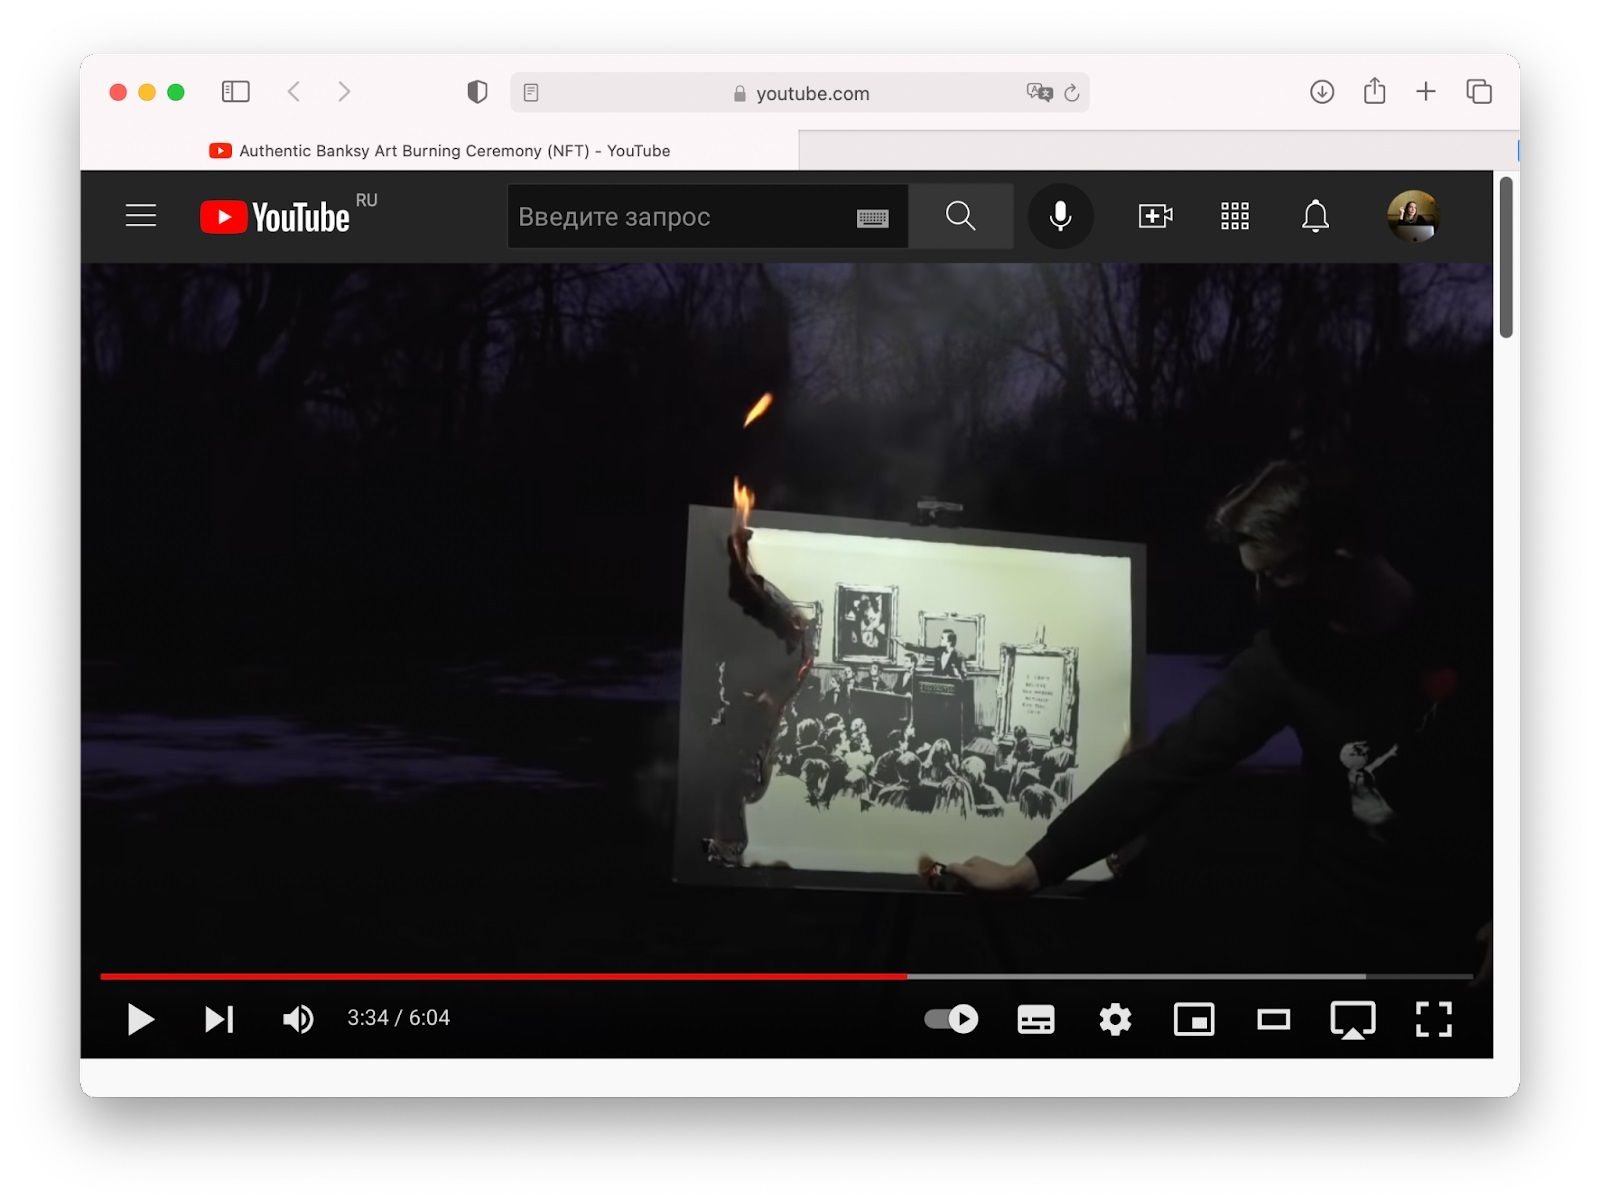Toggle the autoplay switch
This screenshot has height=1204, width=1600.
[x=951, y=1019]
